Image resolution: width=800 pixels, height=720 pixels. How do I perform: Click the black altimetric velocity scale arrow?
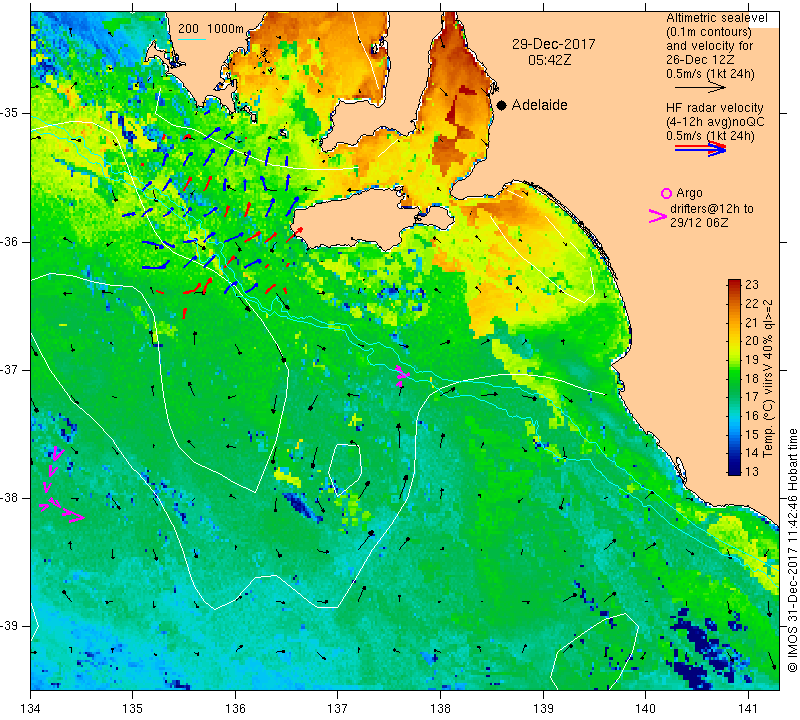tap(700, 88)
